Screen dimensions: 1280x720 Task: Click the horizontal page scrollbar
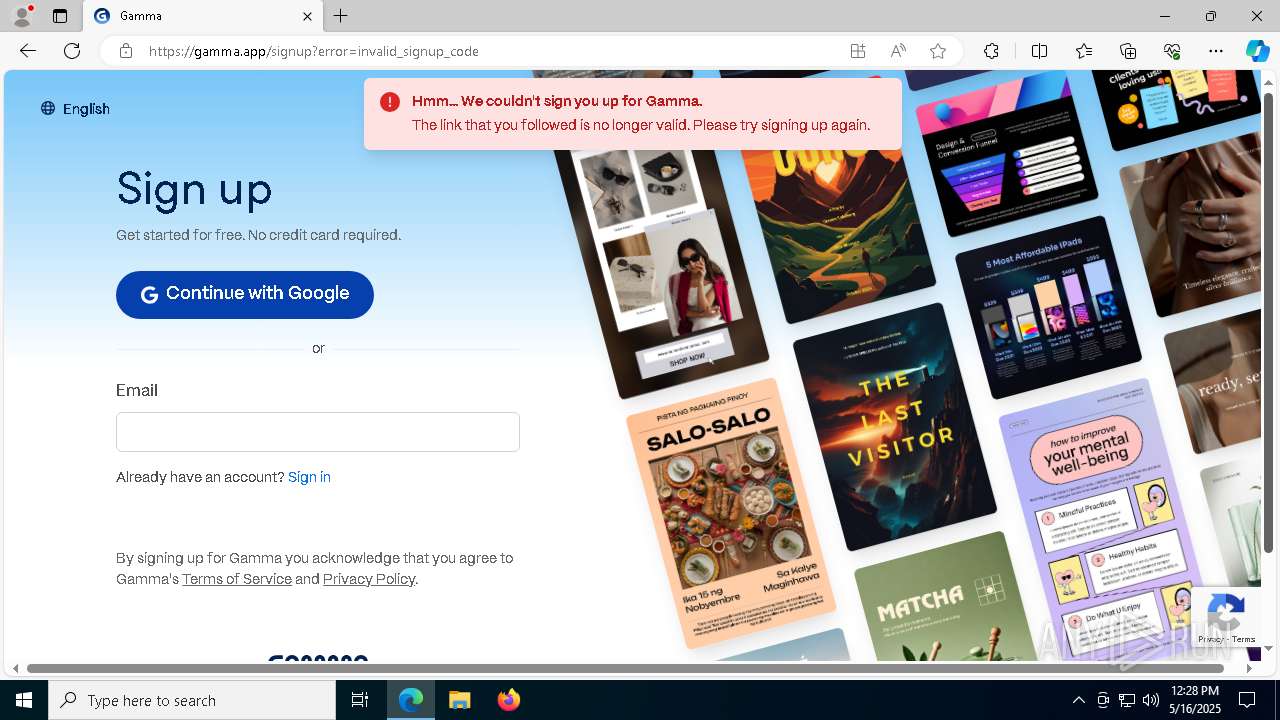(x=626, y=668)
